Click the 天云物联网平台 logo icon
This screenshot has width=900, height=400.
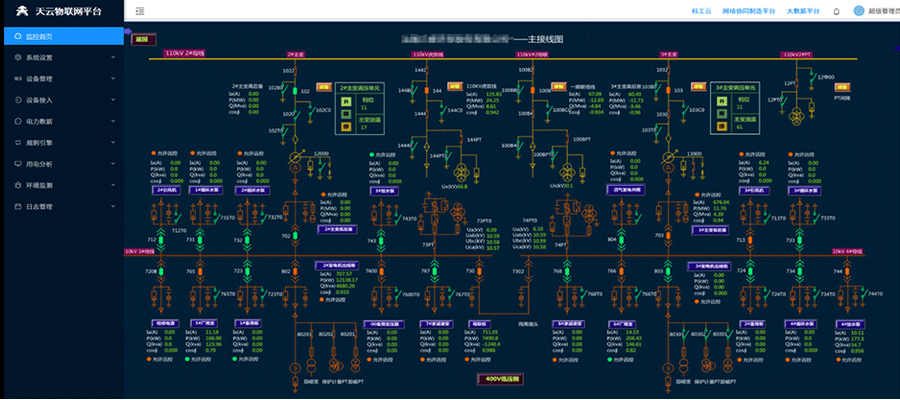point(16,11)
